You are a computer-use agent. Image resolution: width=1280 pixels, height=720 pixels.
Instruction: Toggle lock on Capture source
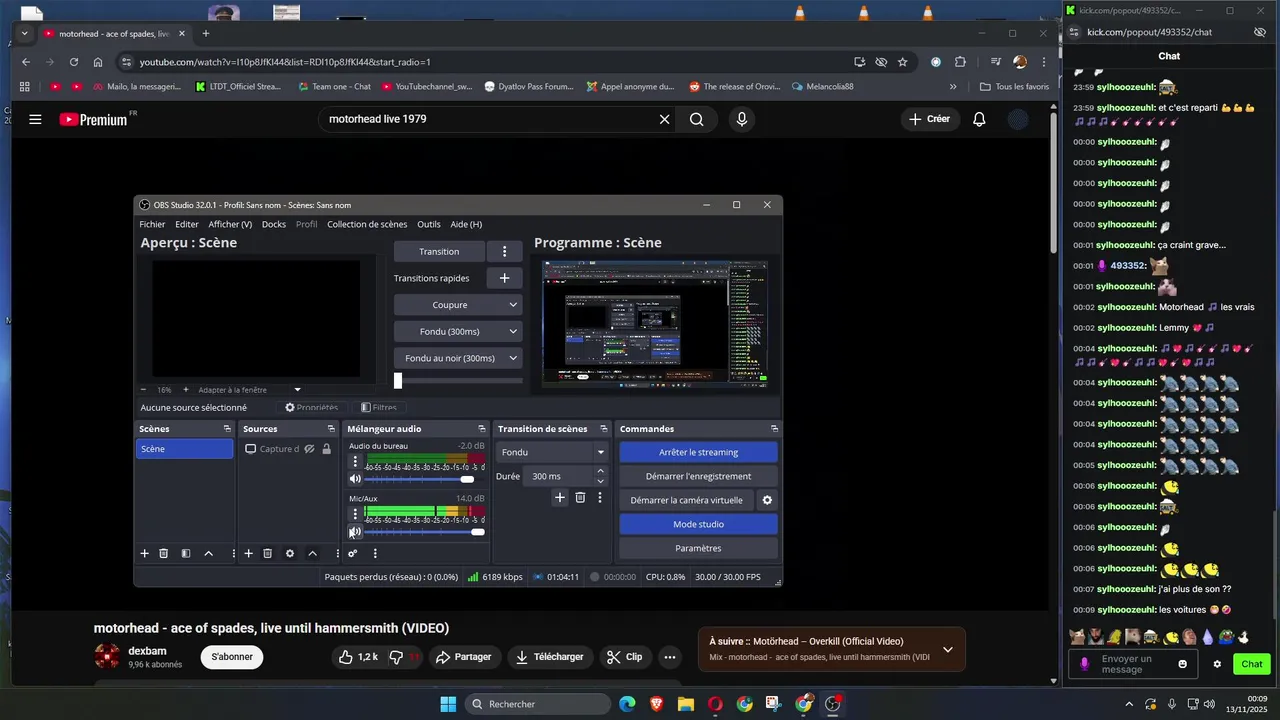point(326,449)
